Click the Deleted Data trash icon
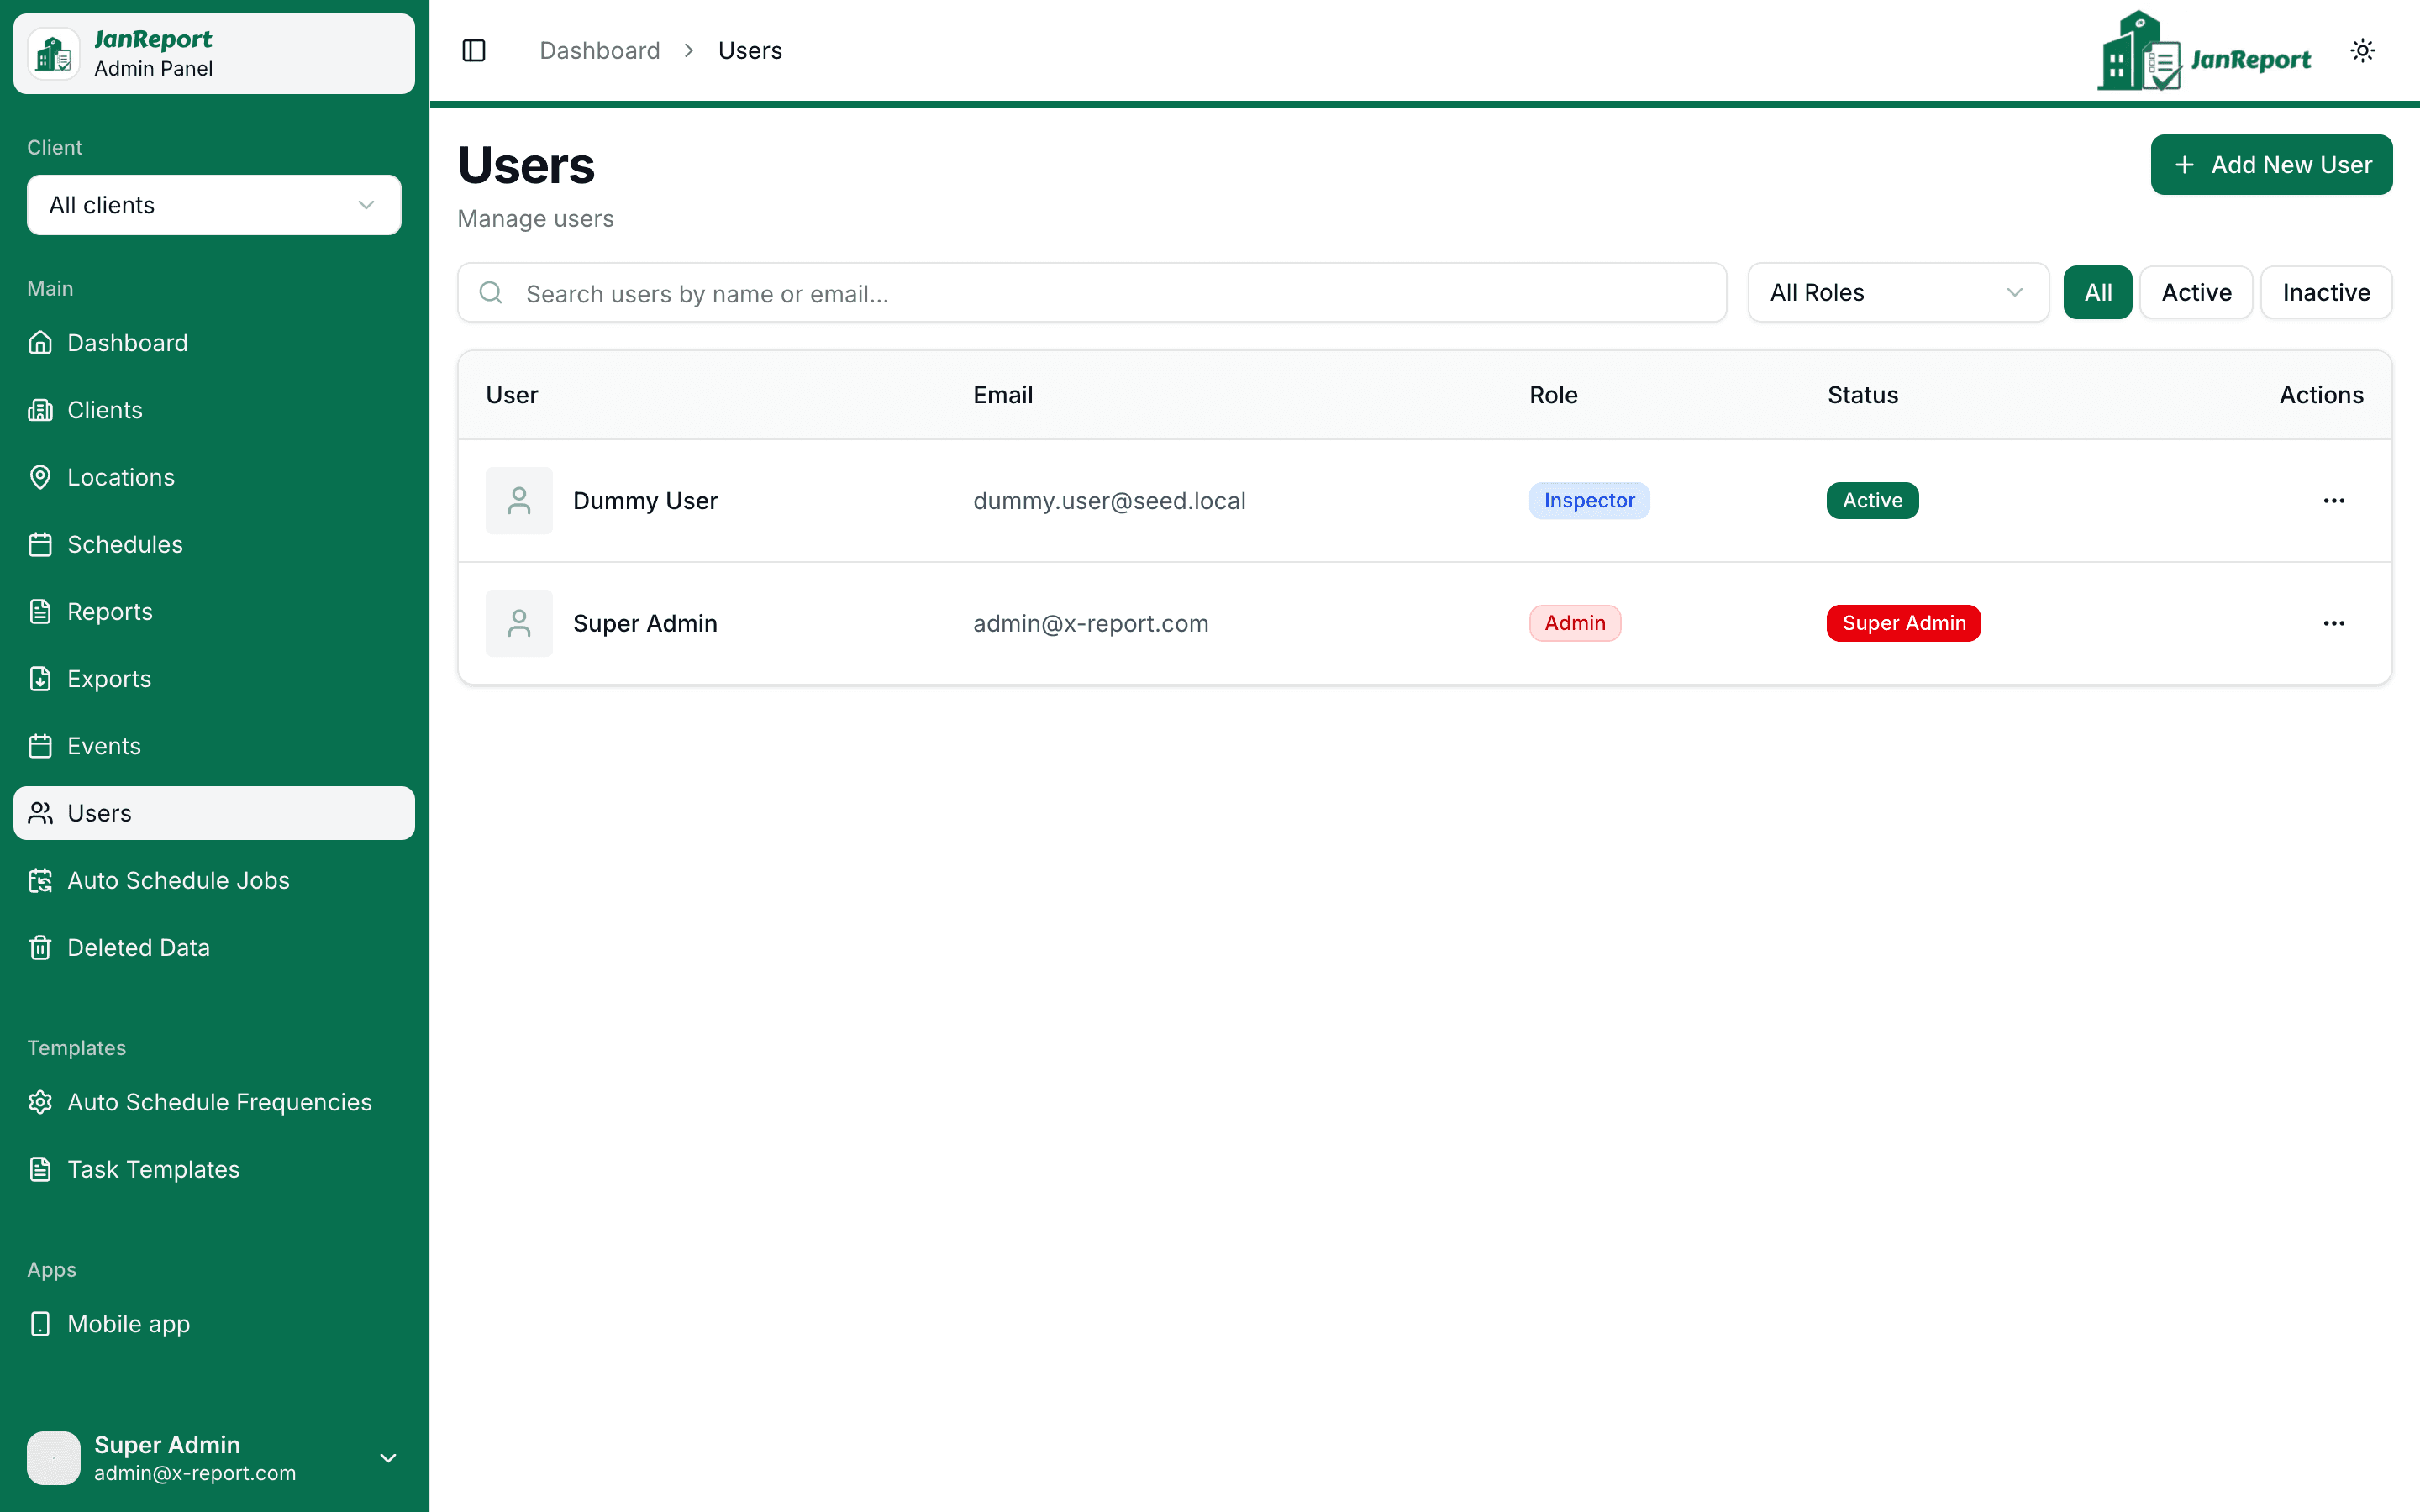 click(x=40, y=947)
